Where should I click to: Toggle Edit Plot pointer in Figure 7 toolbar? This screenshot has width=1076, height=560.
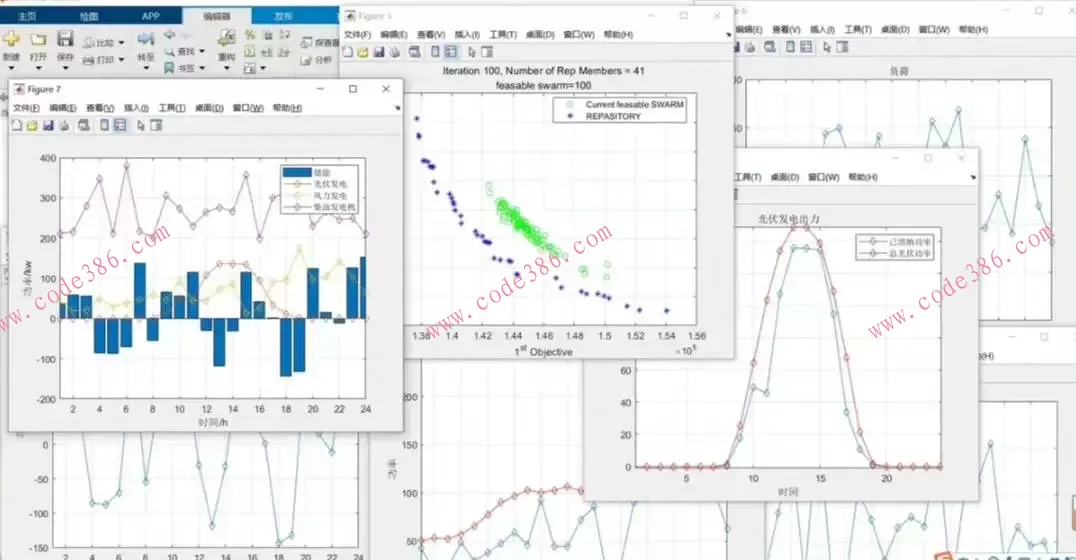(x=141, y=126)
